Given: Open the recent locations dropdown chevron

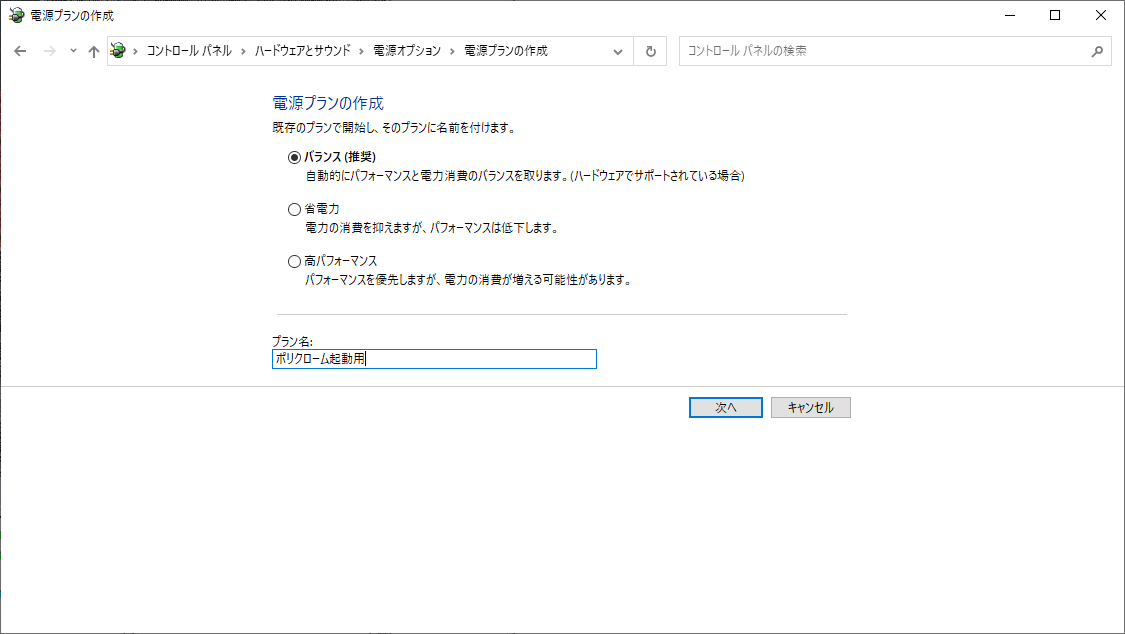Looking at the screenshot, I should click(73, 51).
